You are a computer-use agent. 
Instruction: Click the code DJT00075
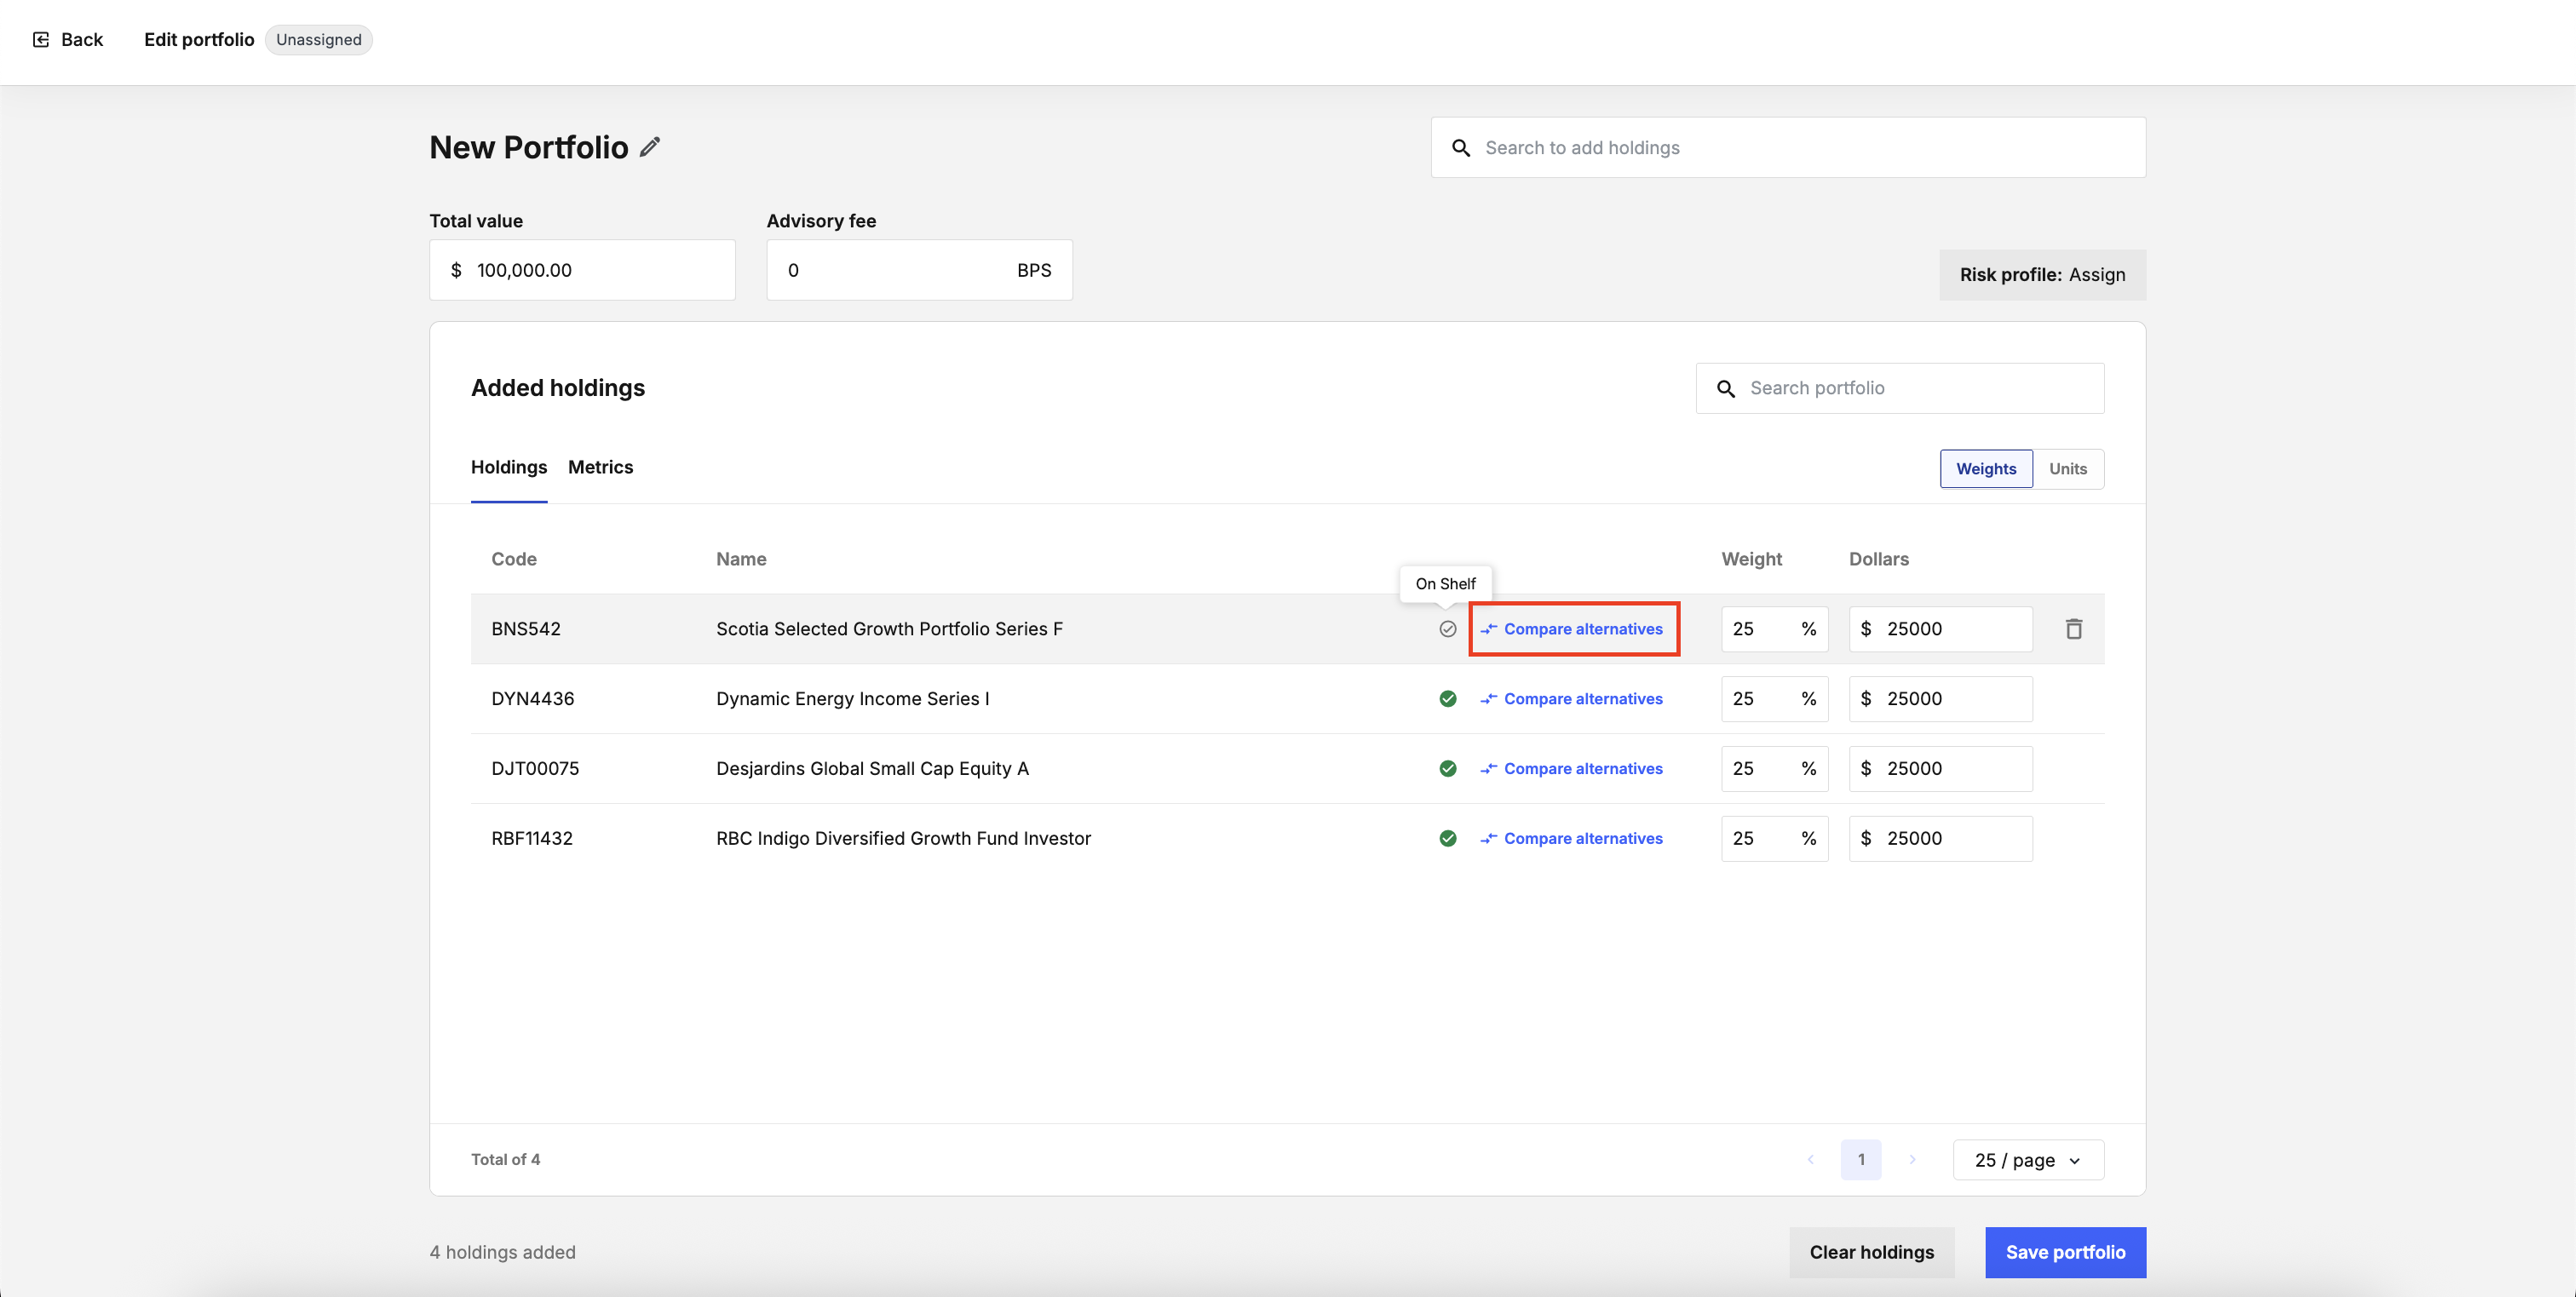535,769
